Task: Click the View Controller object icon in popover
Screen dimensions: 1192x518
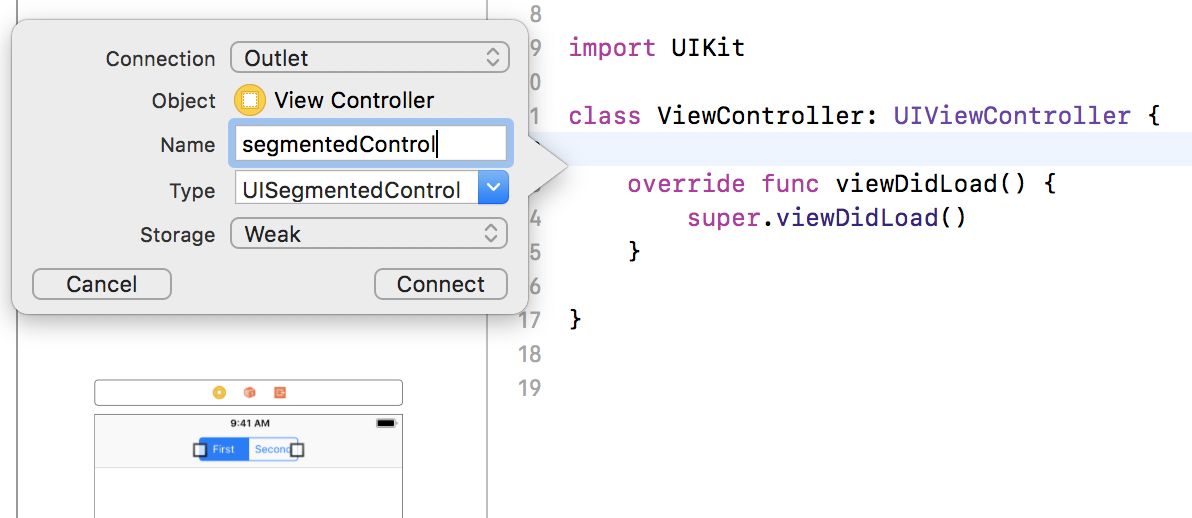Action: pyautogui.click(x=250, y=100)
